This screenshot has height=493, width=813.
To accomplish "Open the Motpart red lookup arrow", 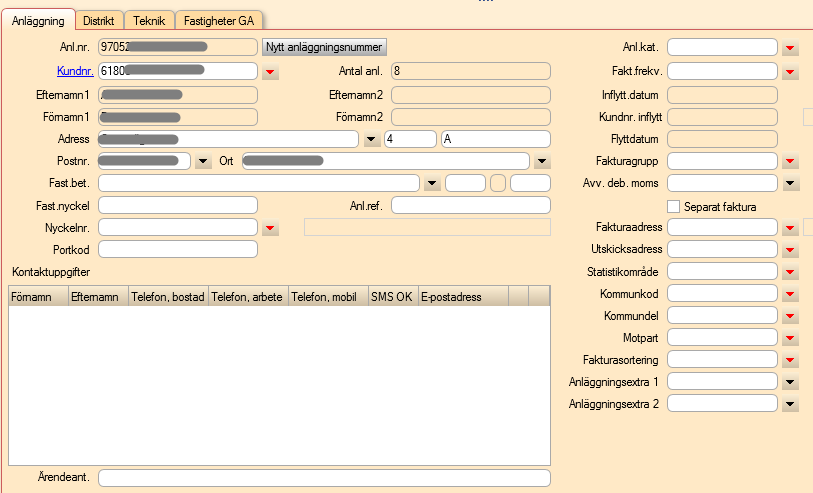I will [x=790, y=339].
